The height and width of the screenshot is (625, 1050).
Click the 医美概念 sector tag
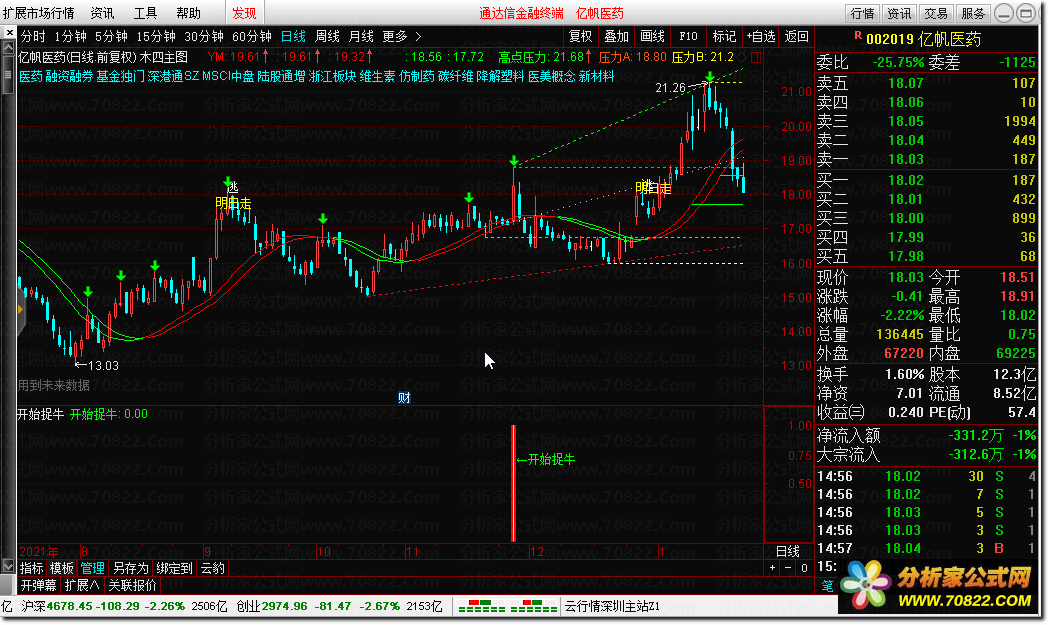[552, 76]
